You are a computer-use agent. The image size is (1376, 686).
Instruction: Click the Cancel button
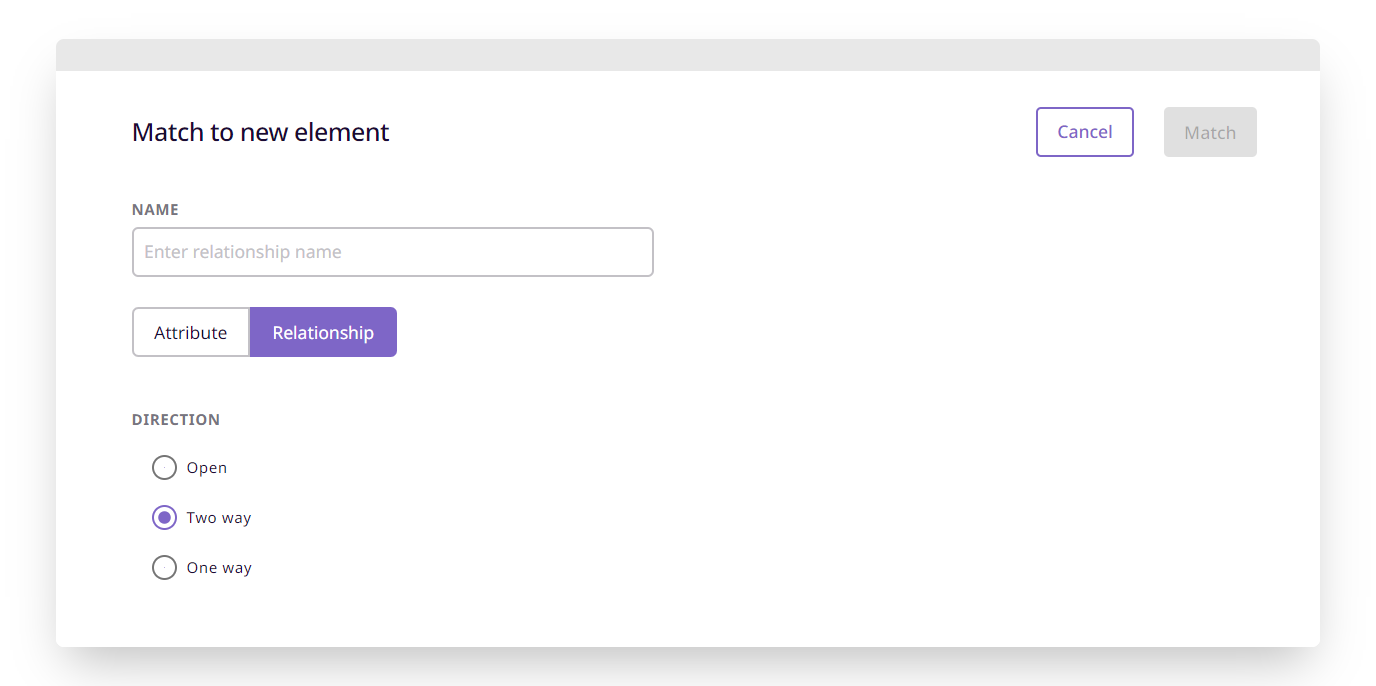click(x=1084, y=132)
